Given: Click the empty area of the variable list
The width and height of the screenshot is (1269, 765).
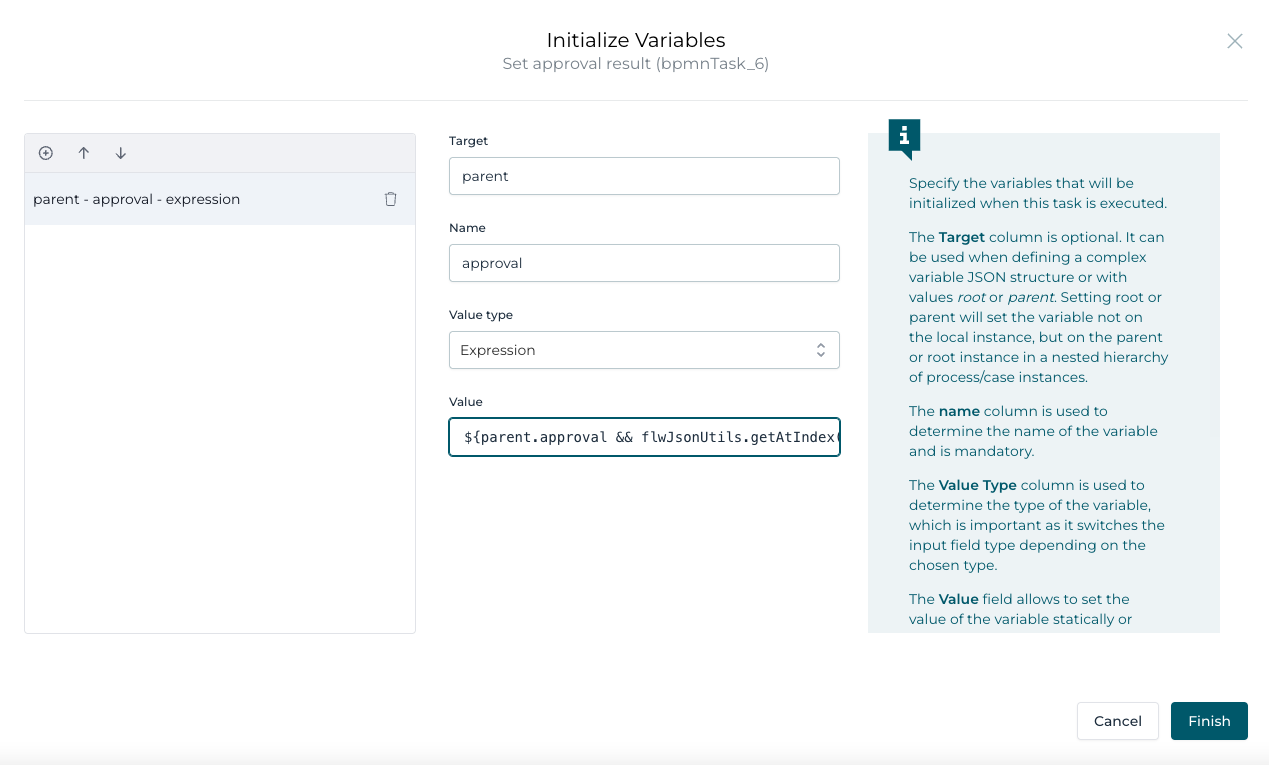Looking at the screenshot, I should [219, 420].
